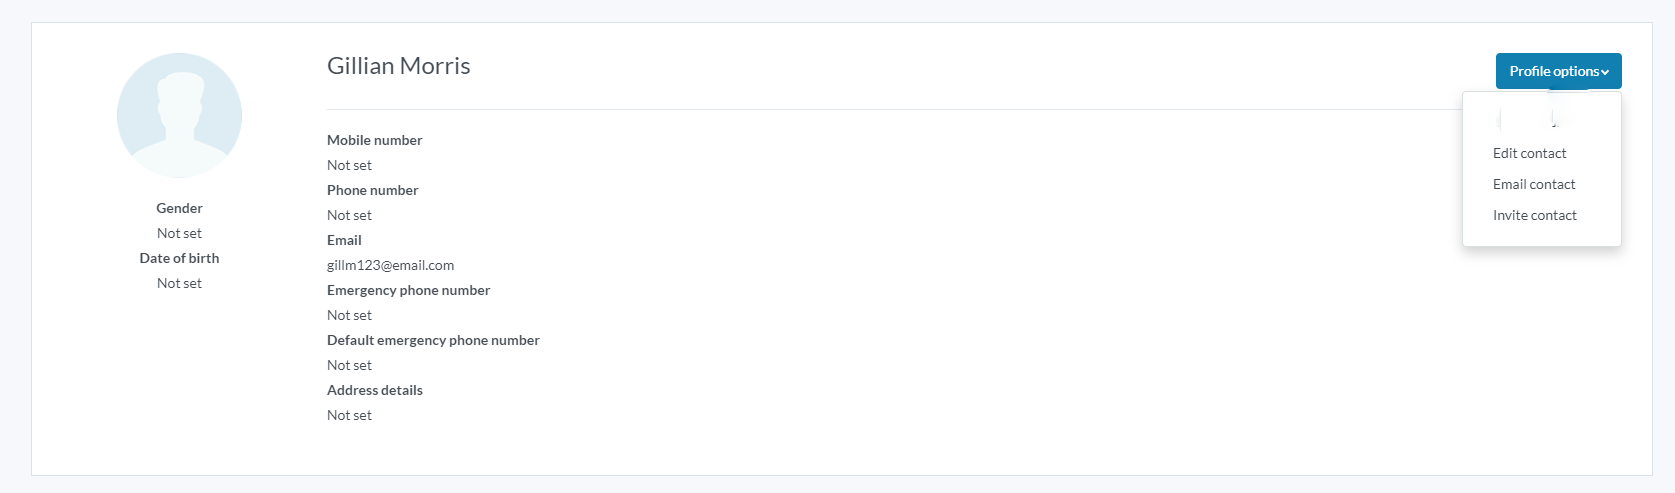
Task: Pick Invite contact in the dropdown menu
Action: click(x=1534, y=215)
